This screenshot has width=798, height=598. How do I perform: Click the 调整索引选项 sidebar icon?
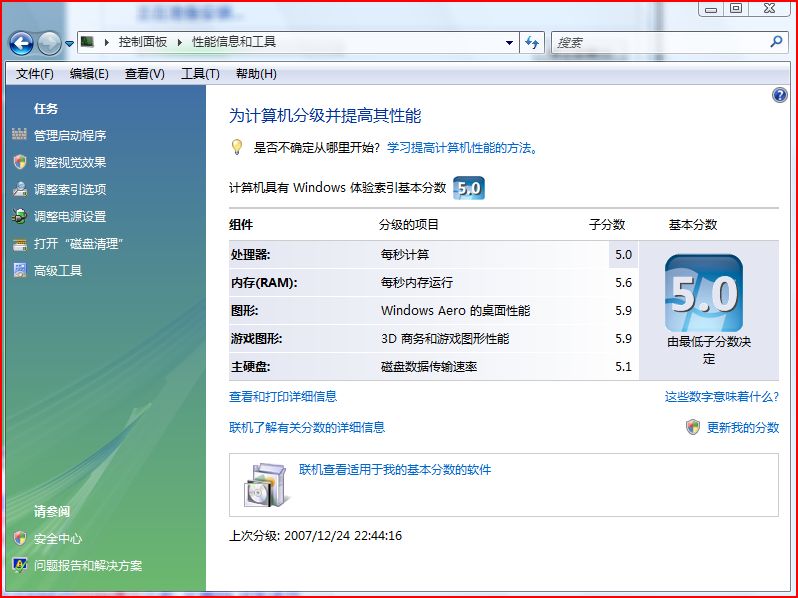[x=19, y=189]
